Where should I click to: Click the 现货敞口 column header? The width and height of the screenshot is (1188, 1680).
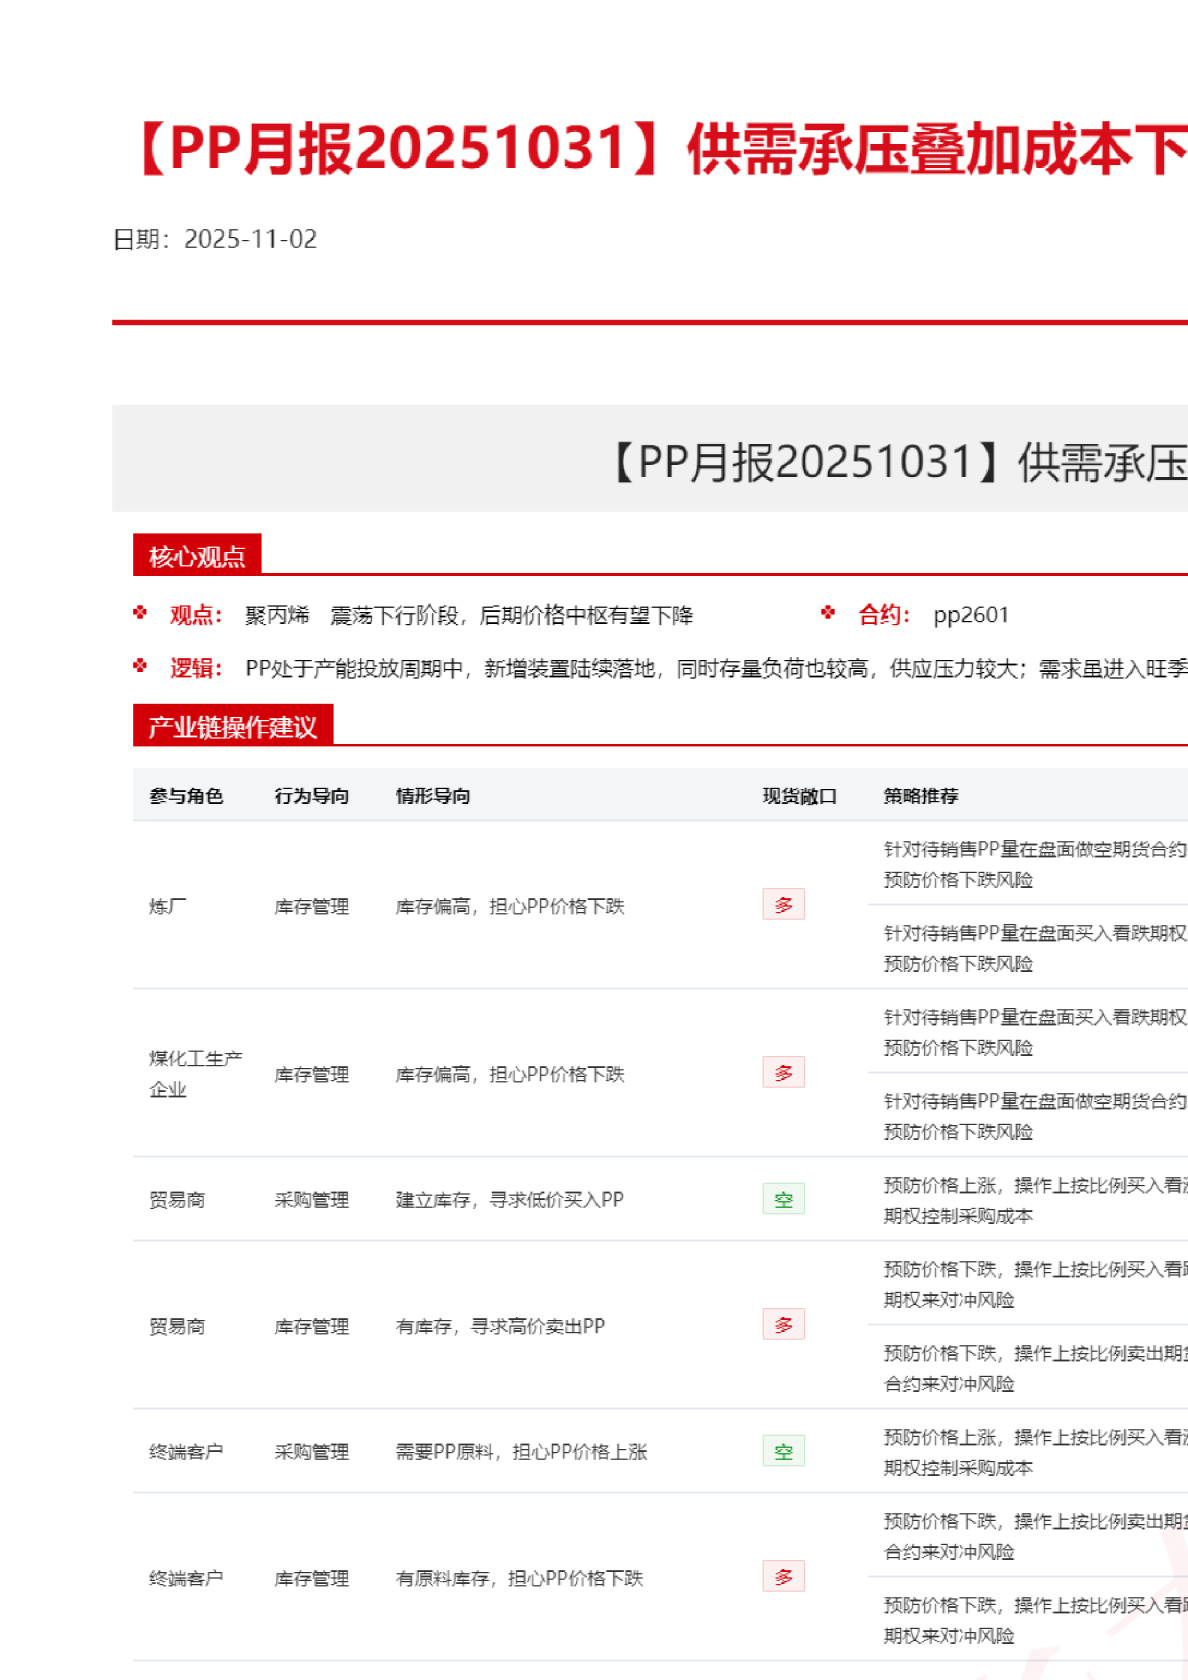tap(799, 796)
